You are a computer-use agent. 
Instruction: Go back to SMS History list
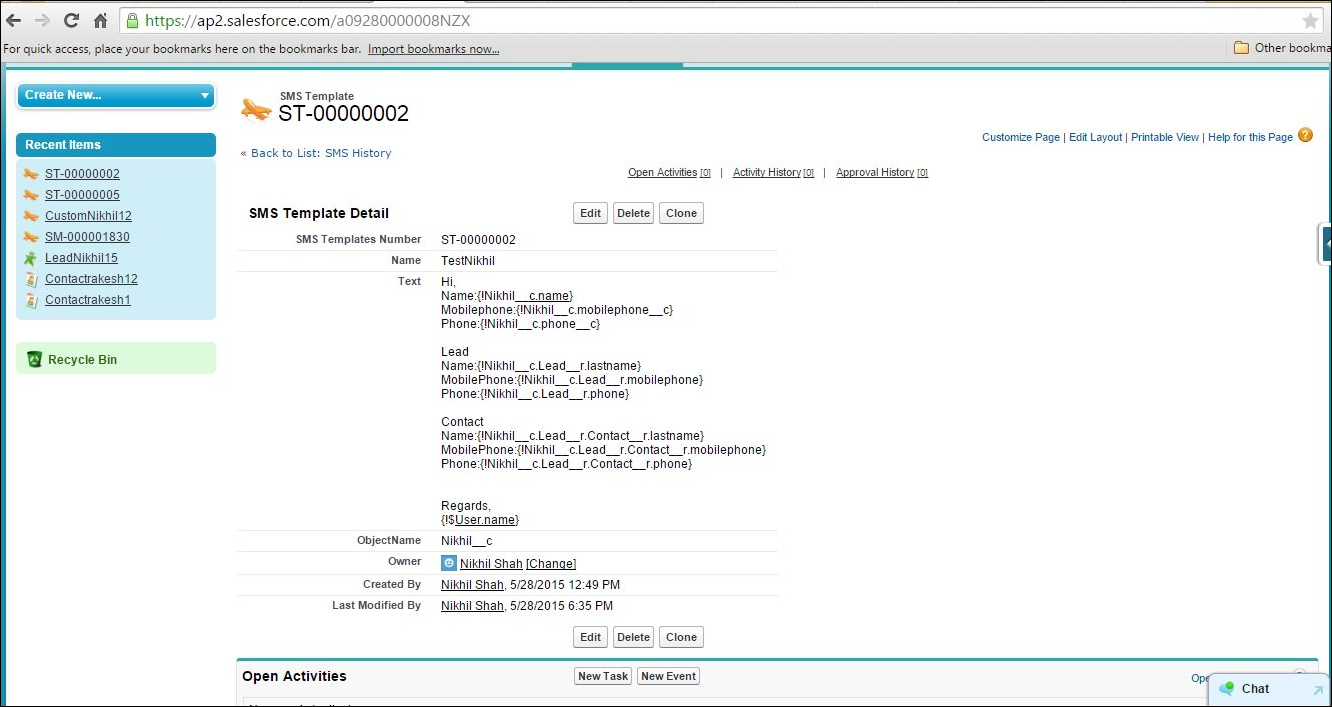point(321,153)
